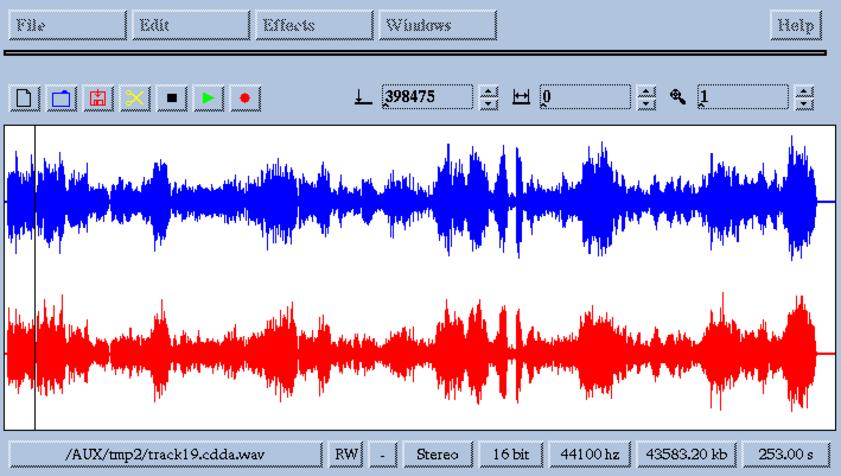The width and height of the screenshot is (841, 476).
Task: Open the Windows menu
Action: (437, 25)
